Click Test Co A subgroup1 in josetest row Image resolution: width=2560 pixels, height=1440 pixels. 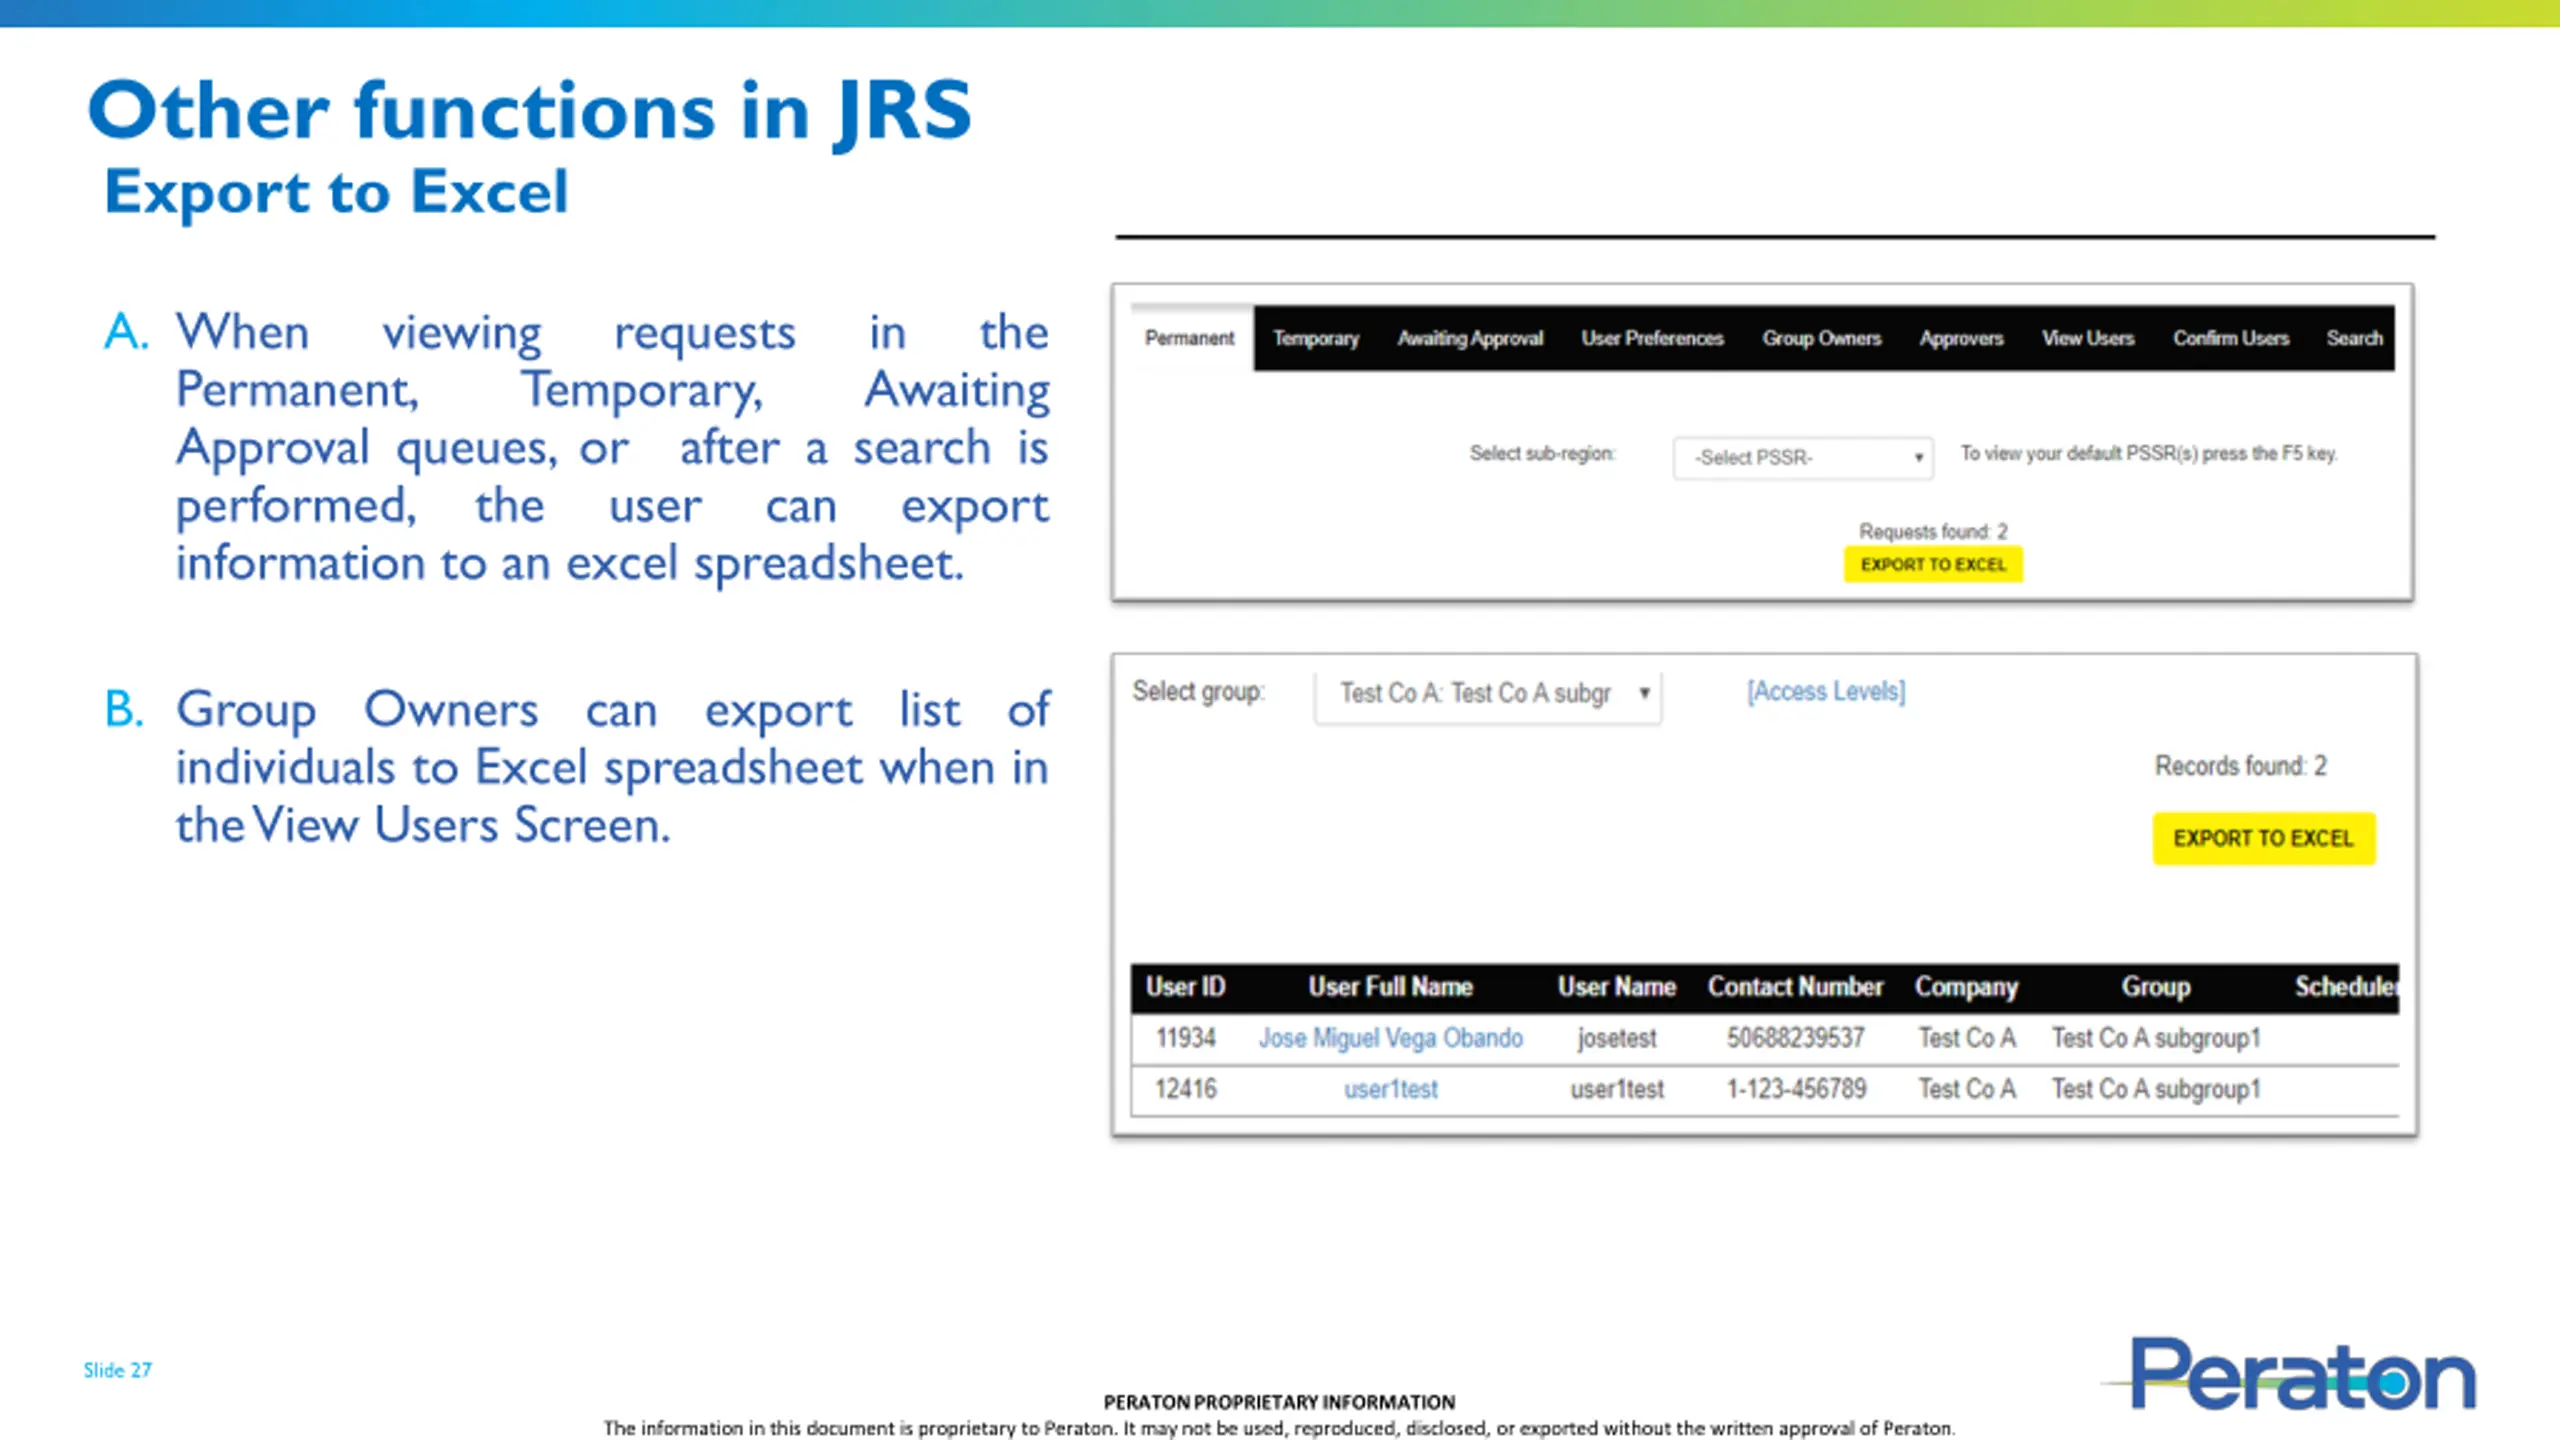(x=2156, y=1039)
